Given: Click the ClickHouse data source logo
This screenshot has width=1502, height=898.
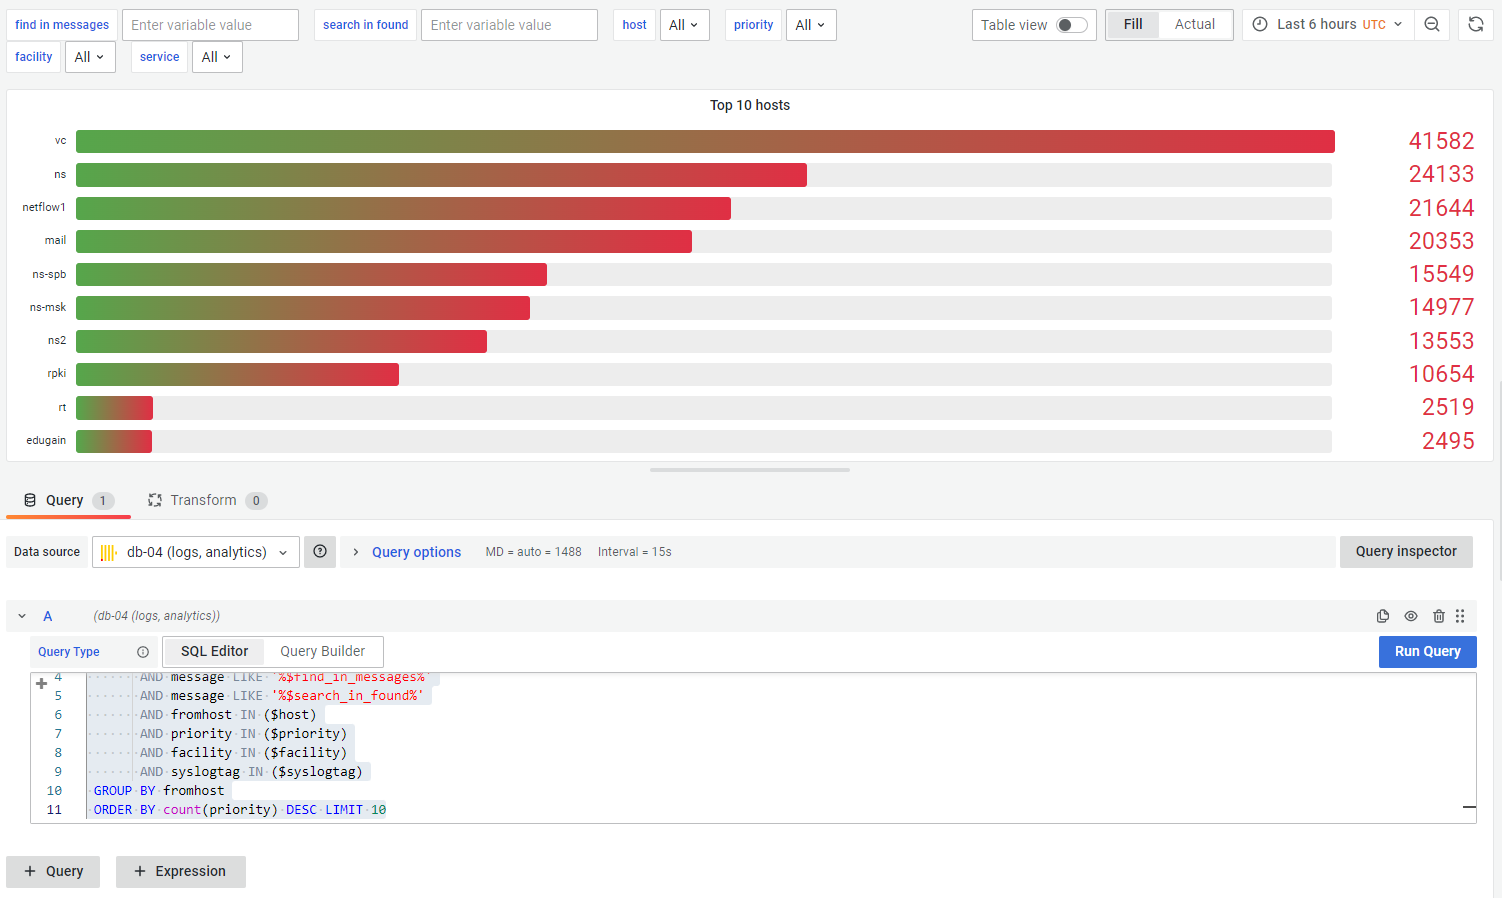Looking at the screenshot, I should 108,551.
